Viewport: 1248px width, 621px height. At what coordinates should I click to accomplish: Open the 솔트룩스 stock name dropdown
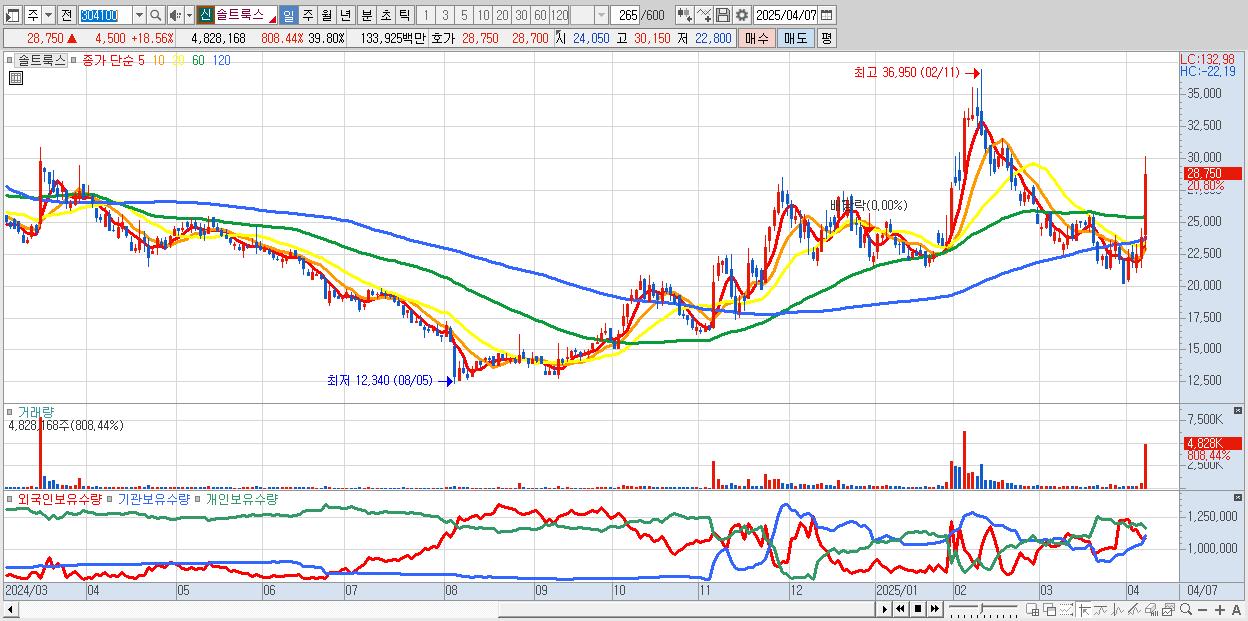[x=271, y=19]
